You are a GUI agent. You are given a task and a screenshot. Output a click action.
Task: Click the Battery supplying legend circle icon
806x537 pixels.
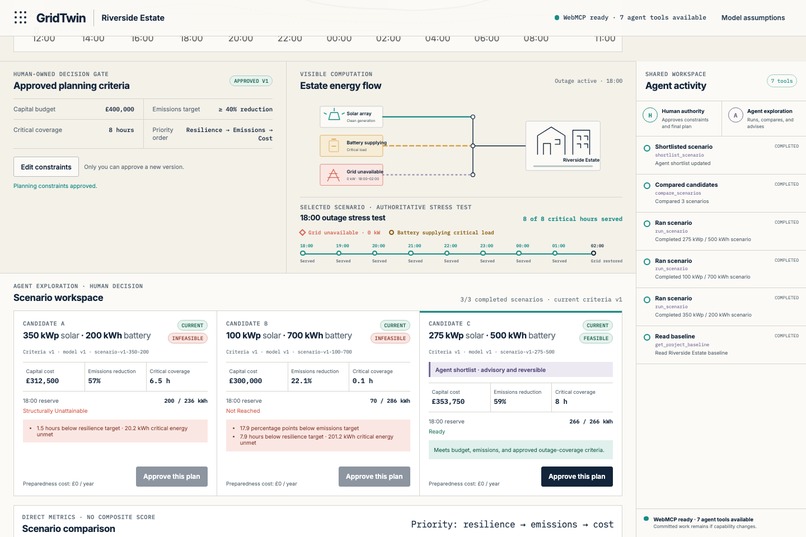391,232
